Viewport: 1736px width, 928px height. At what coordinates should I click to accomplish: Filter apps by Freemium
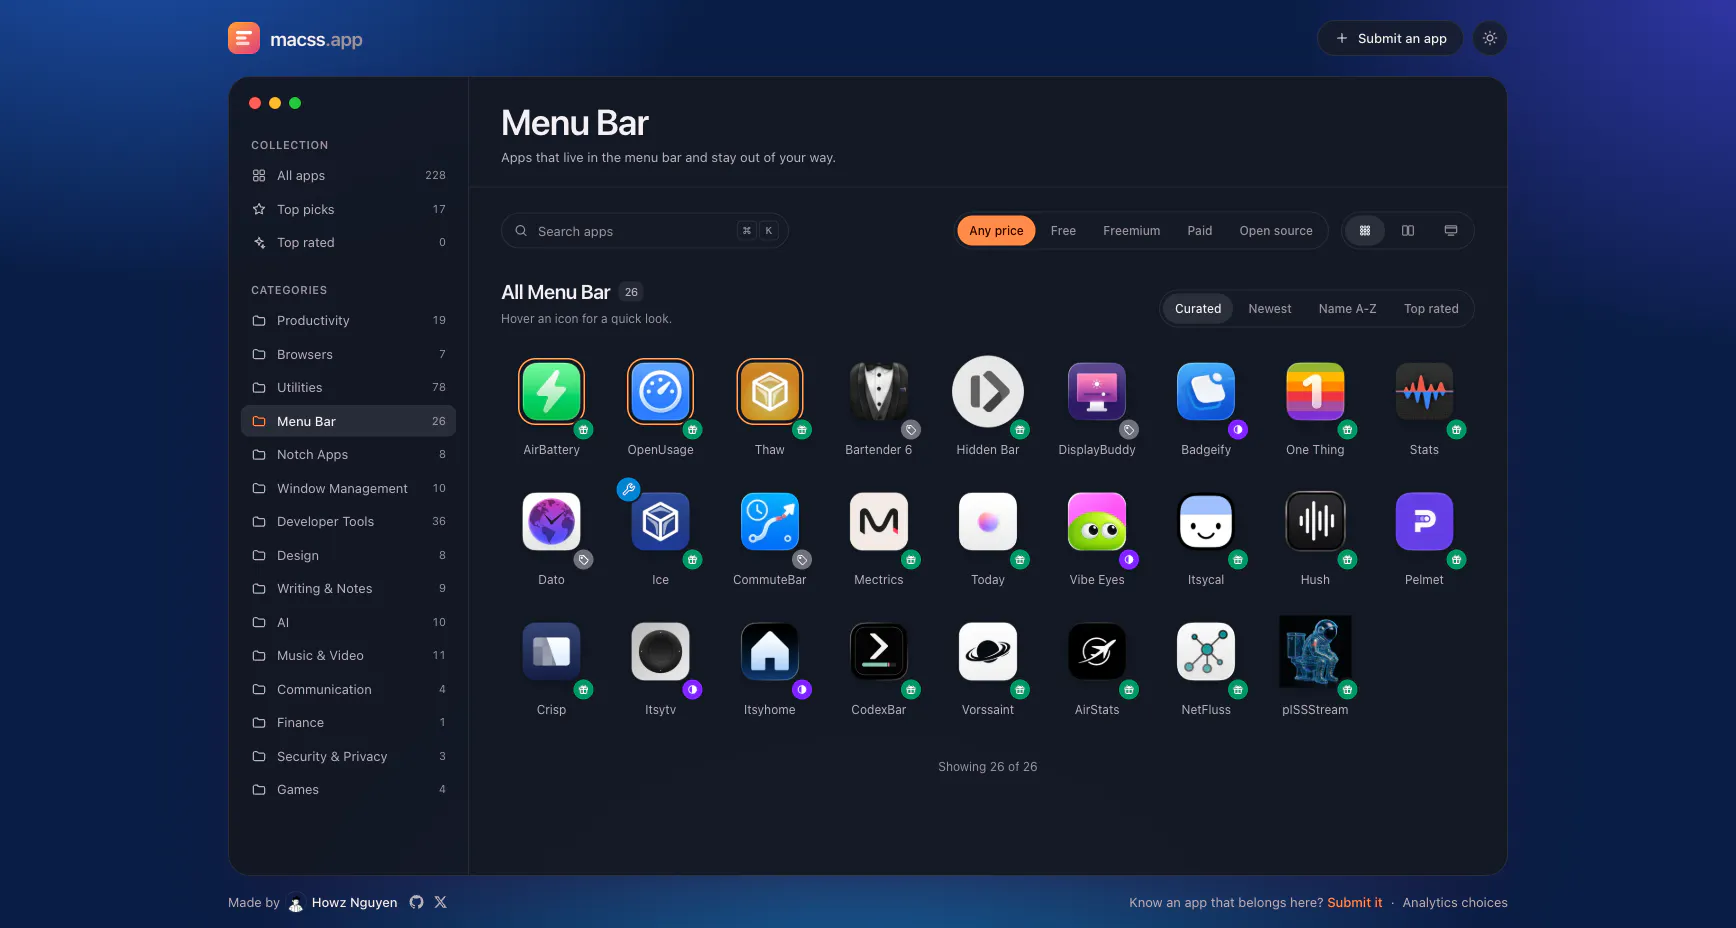(x=1131, y=231)
